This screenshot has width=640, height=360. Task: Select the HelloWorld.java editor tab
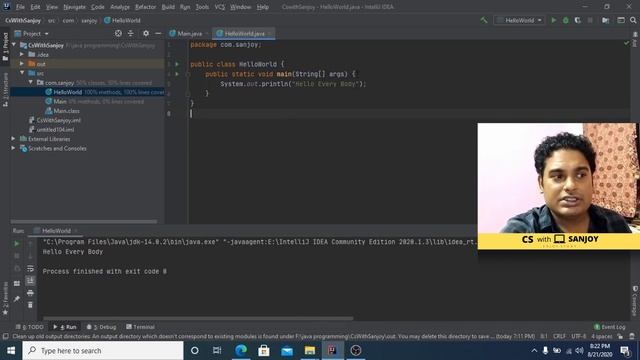pos(244,33)
